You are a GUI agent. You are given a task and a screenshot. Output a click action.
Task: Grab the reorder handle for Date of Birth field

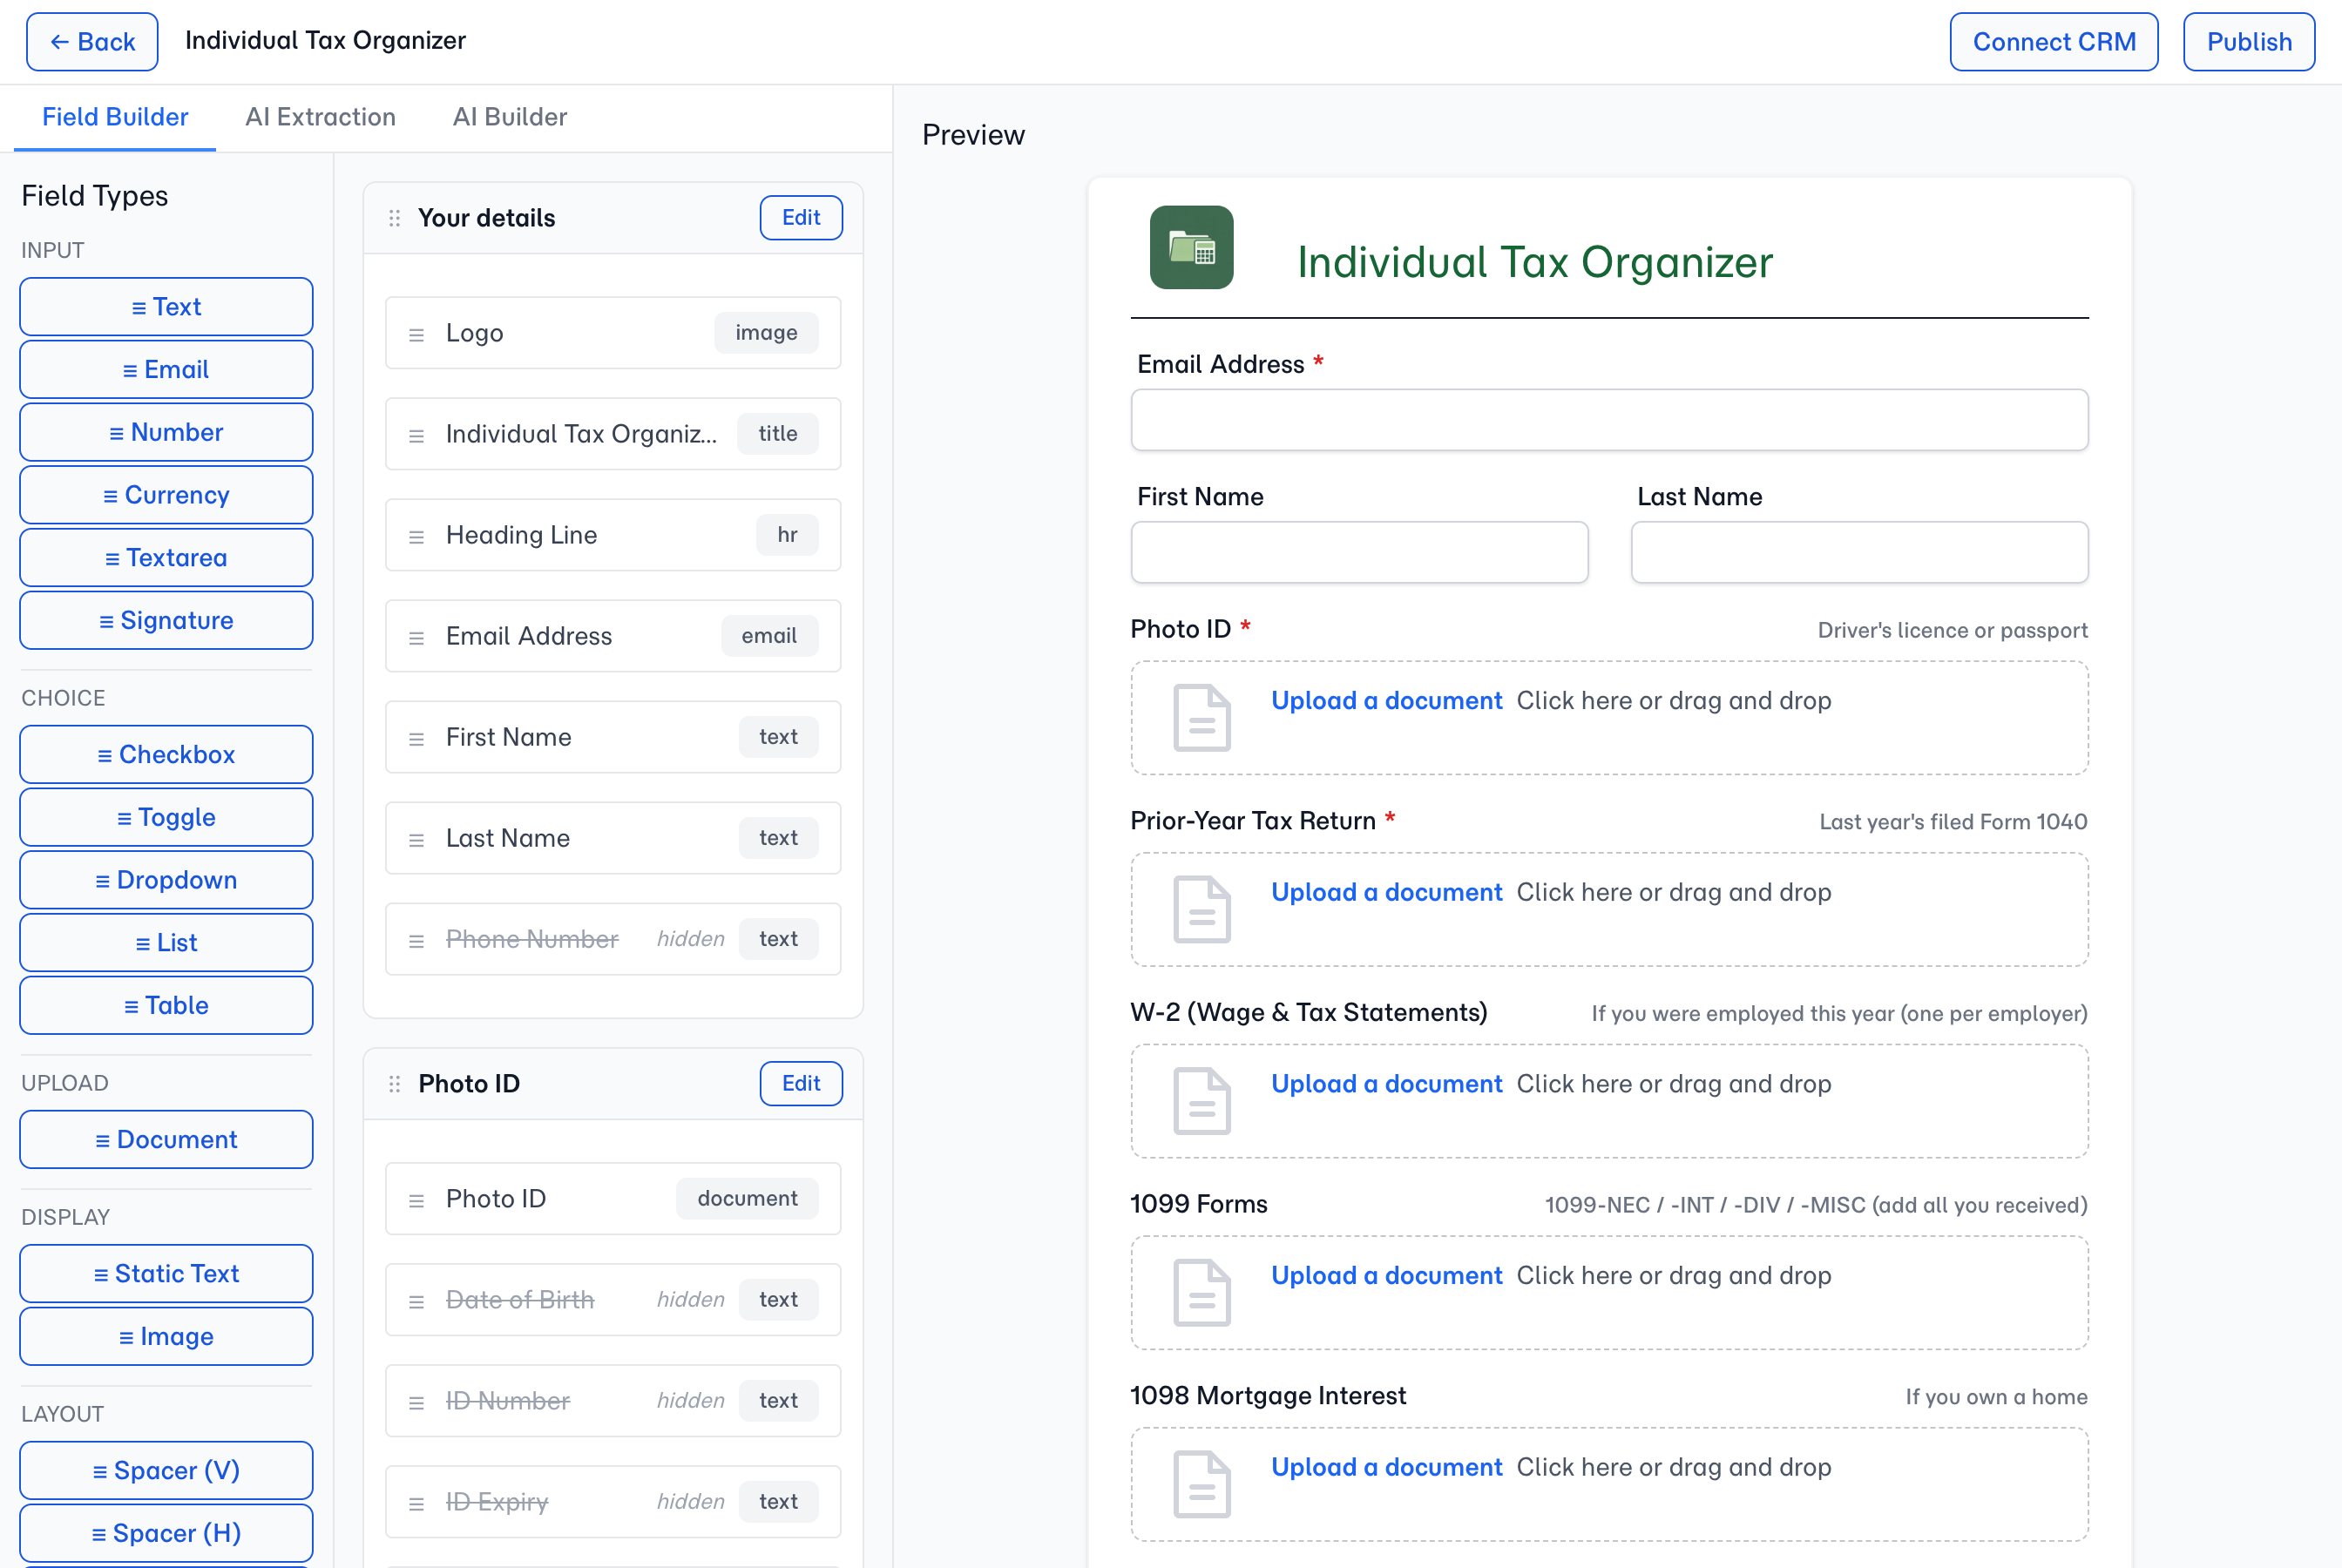pos(417,1301)
